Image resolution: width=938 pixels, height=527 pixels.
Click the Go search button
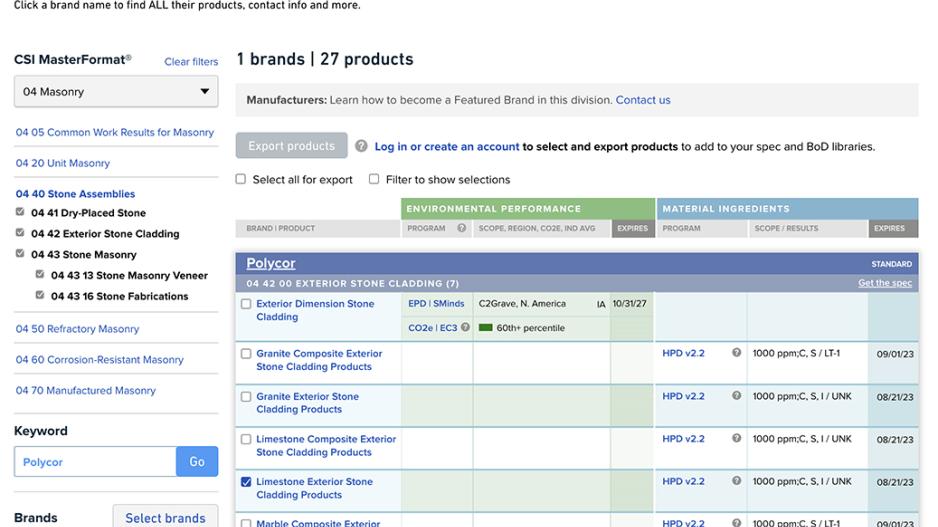tap(197, 462)
